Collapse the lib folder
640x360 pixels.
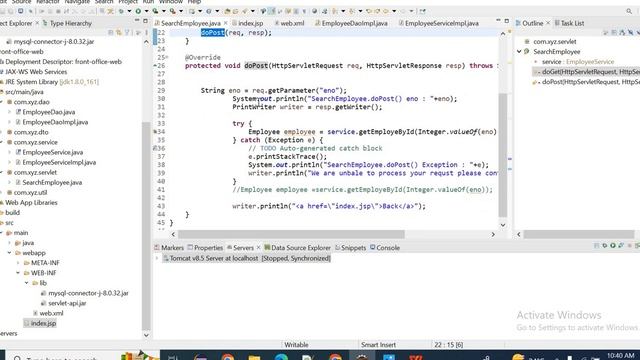click(27, 283)
